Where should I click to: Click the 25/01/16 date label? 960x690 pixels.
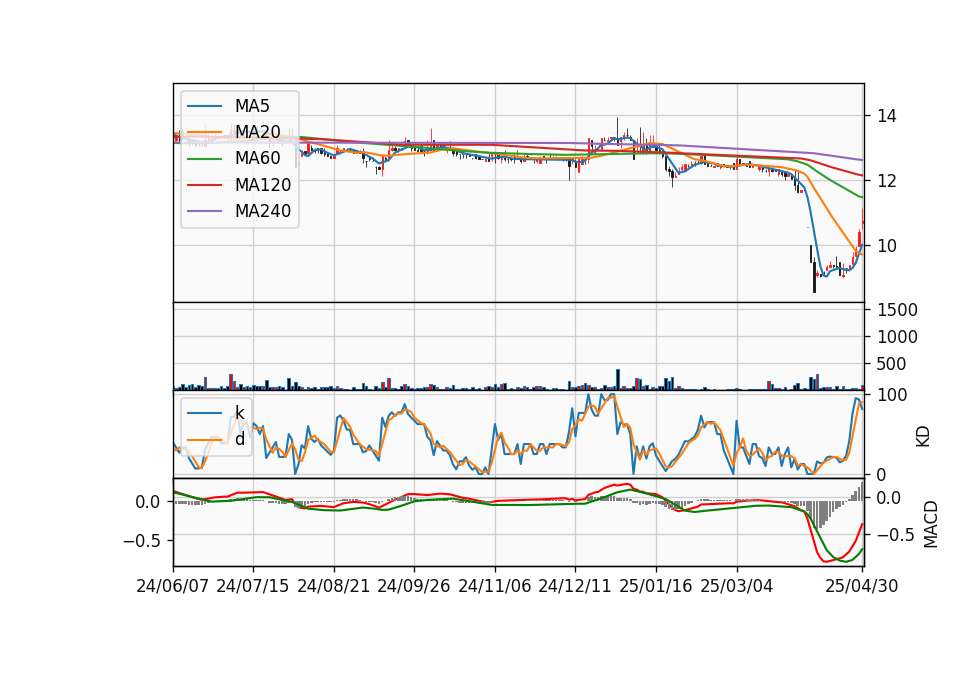(656, 586)
